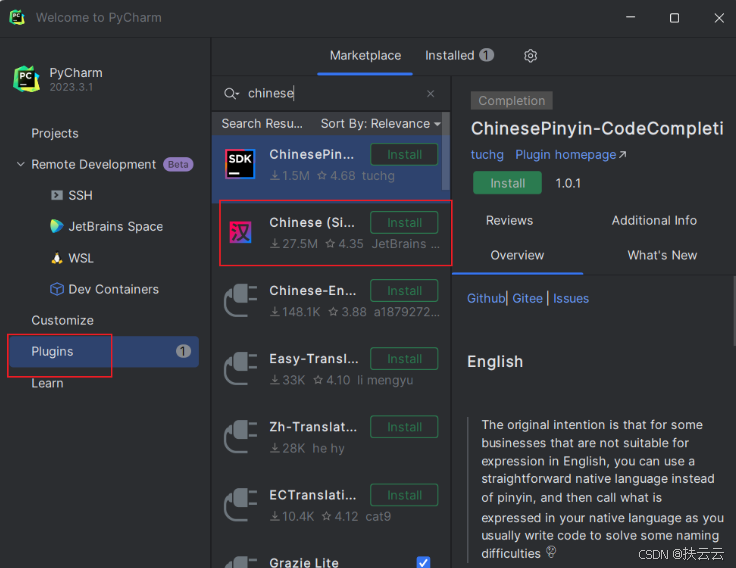736x568 pixels.
Task: Clear the search field with X
Action: pyautogui.click(x=430, y=93)
